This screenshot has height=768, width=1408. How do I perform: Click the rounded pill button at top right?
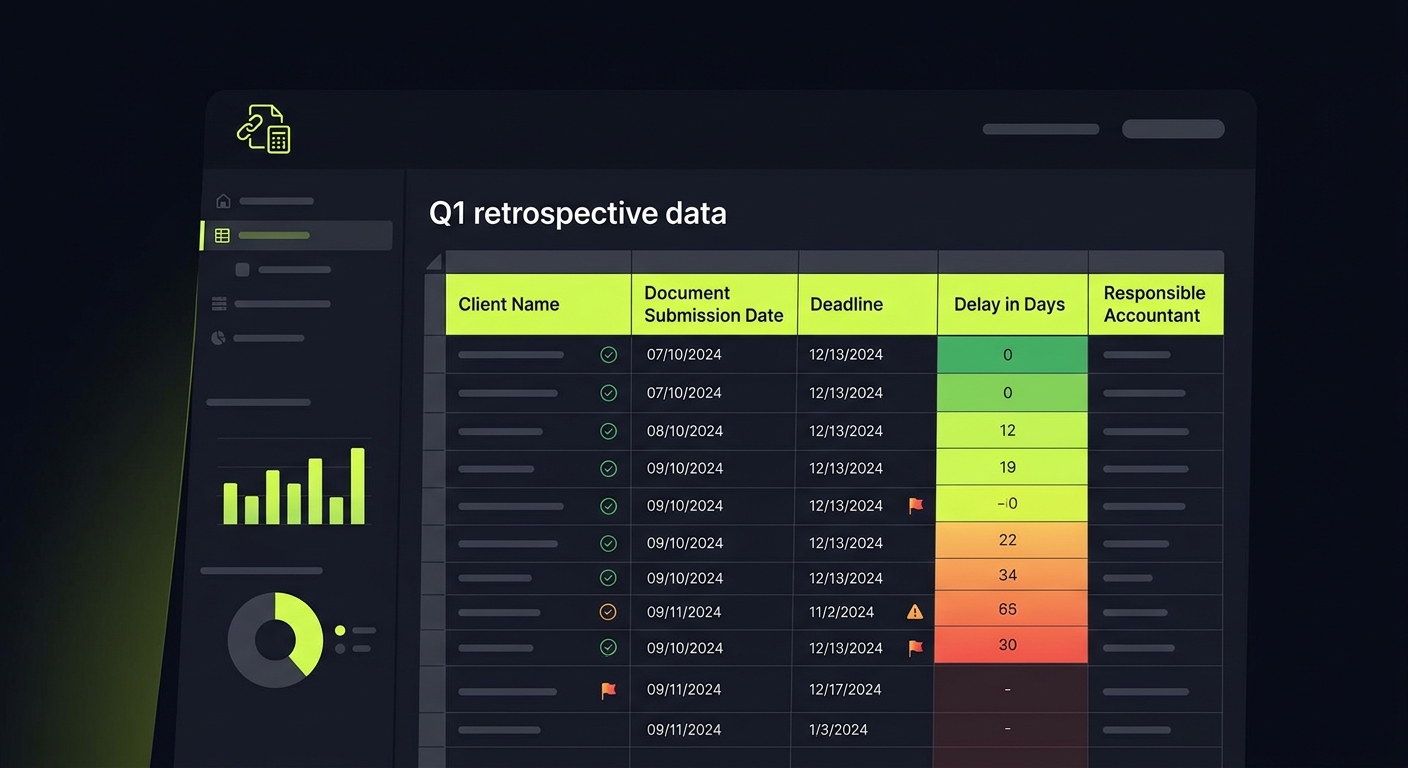(x=1172, y=129)
